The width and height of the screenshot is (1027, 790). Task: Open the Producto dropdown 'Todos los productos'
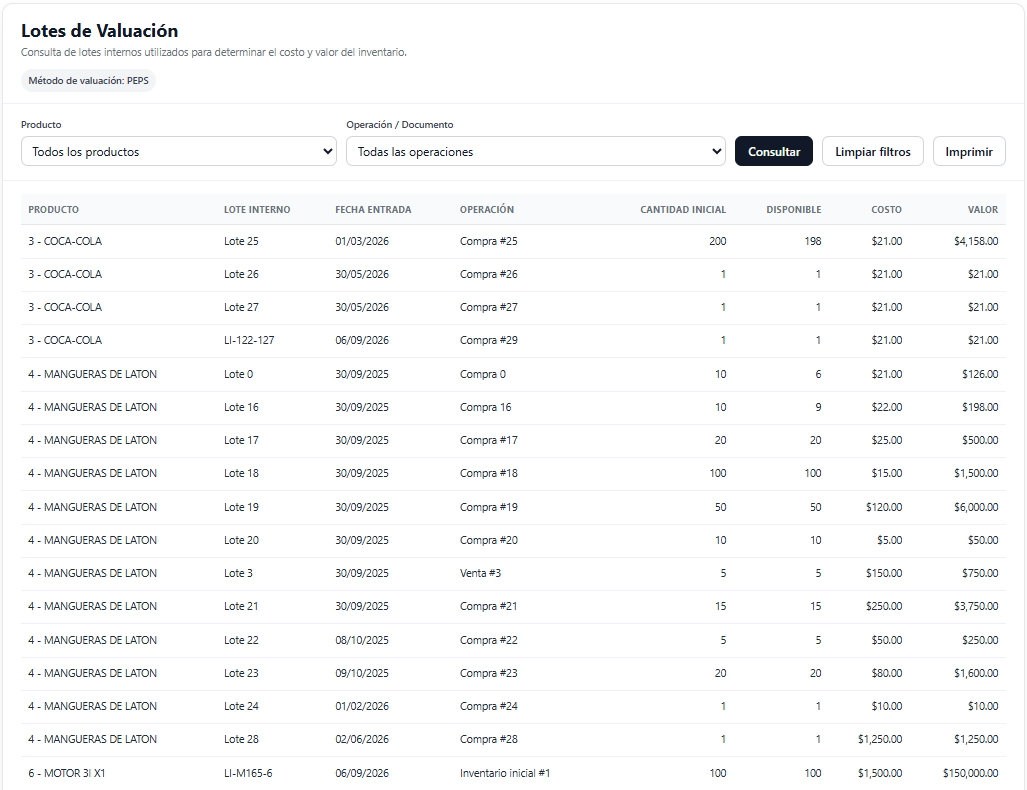click(179, 151)
